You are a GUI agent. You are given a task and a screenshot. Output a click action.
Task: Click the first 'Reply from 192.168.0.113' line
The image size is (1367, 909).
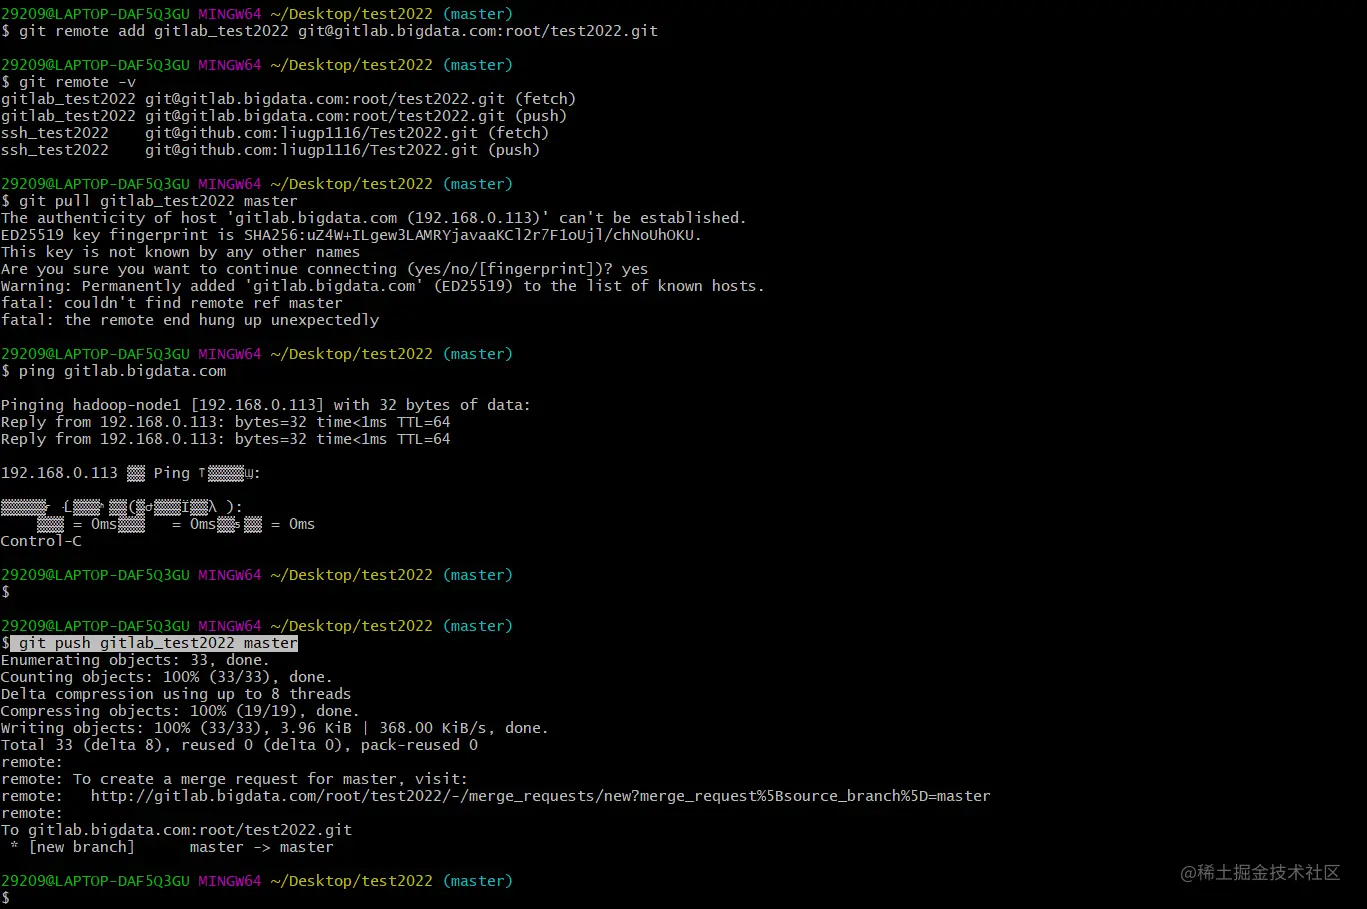[x=225, y=422]
